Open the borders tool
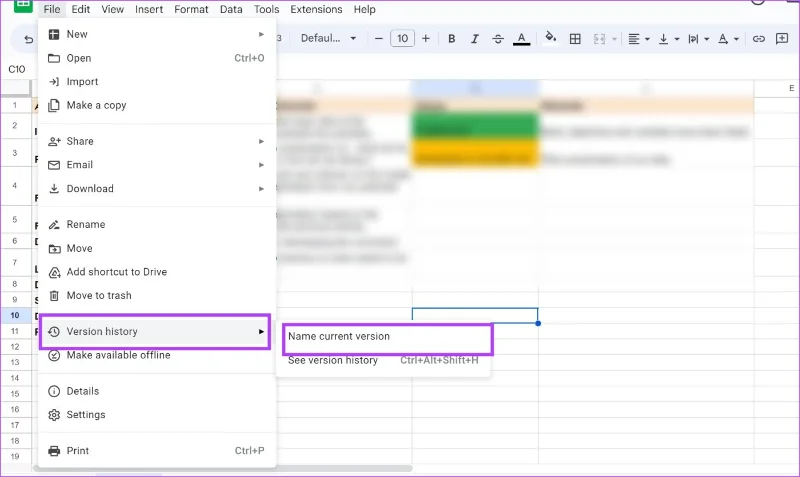The height and width of the screenshot is (477, 800). (575, 39)
